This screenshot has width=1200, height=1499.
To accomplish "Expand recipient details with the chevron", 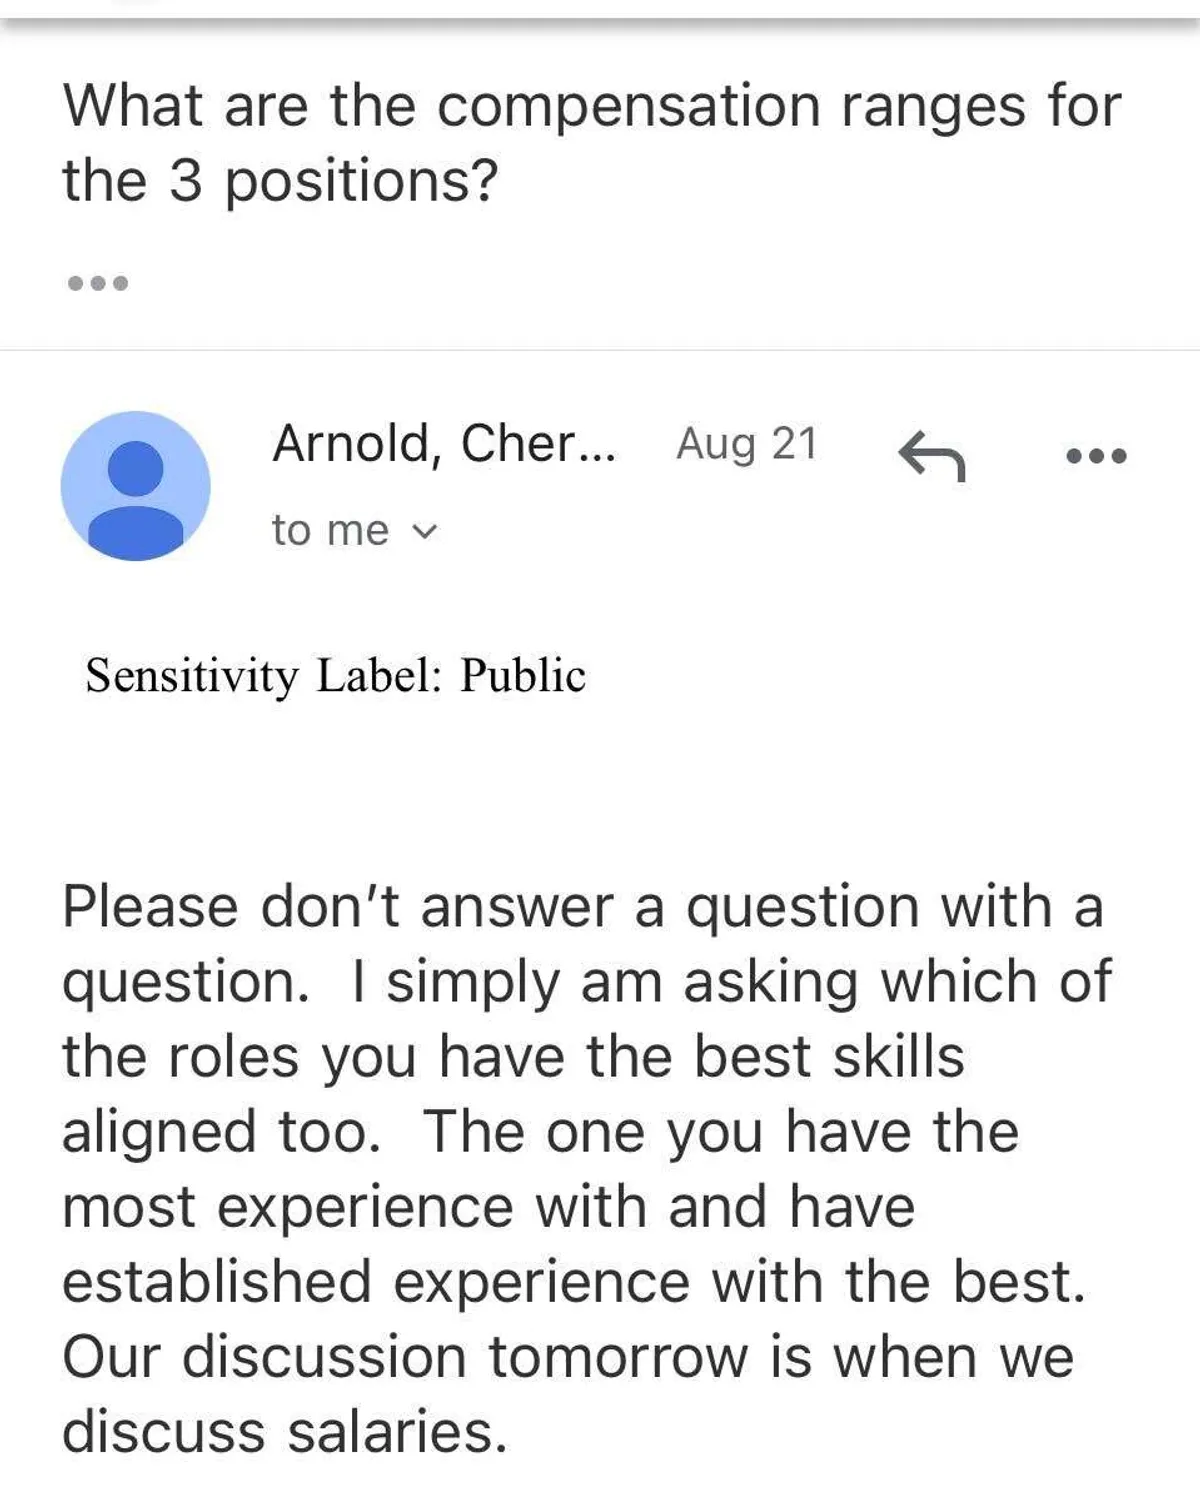I will 425,532.
